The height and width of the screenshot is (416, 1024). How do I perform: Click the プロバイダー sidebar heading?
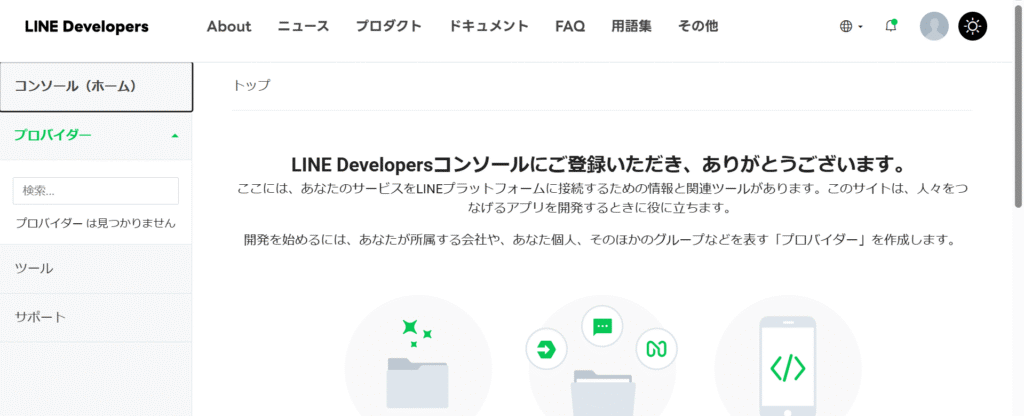tap(52, 135)
